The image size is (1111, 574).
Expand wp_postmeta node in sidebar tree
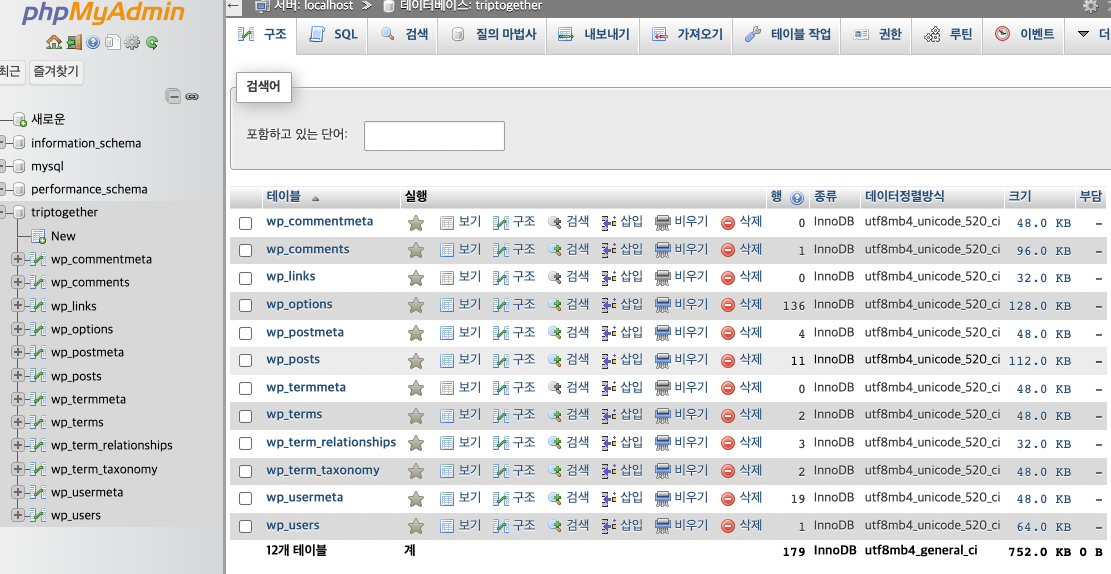(x=18, y=352)
